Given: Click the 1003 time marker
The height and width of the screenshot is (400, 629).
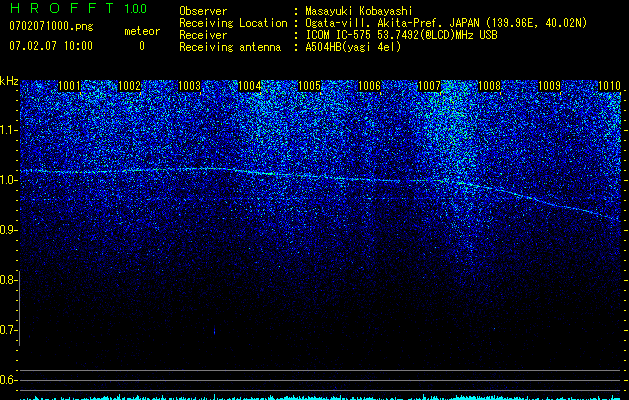Looking at the screenshot, I should 189,86.
